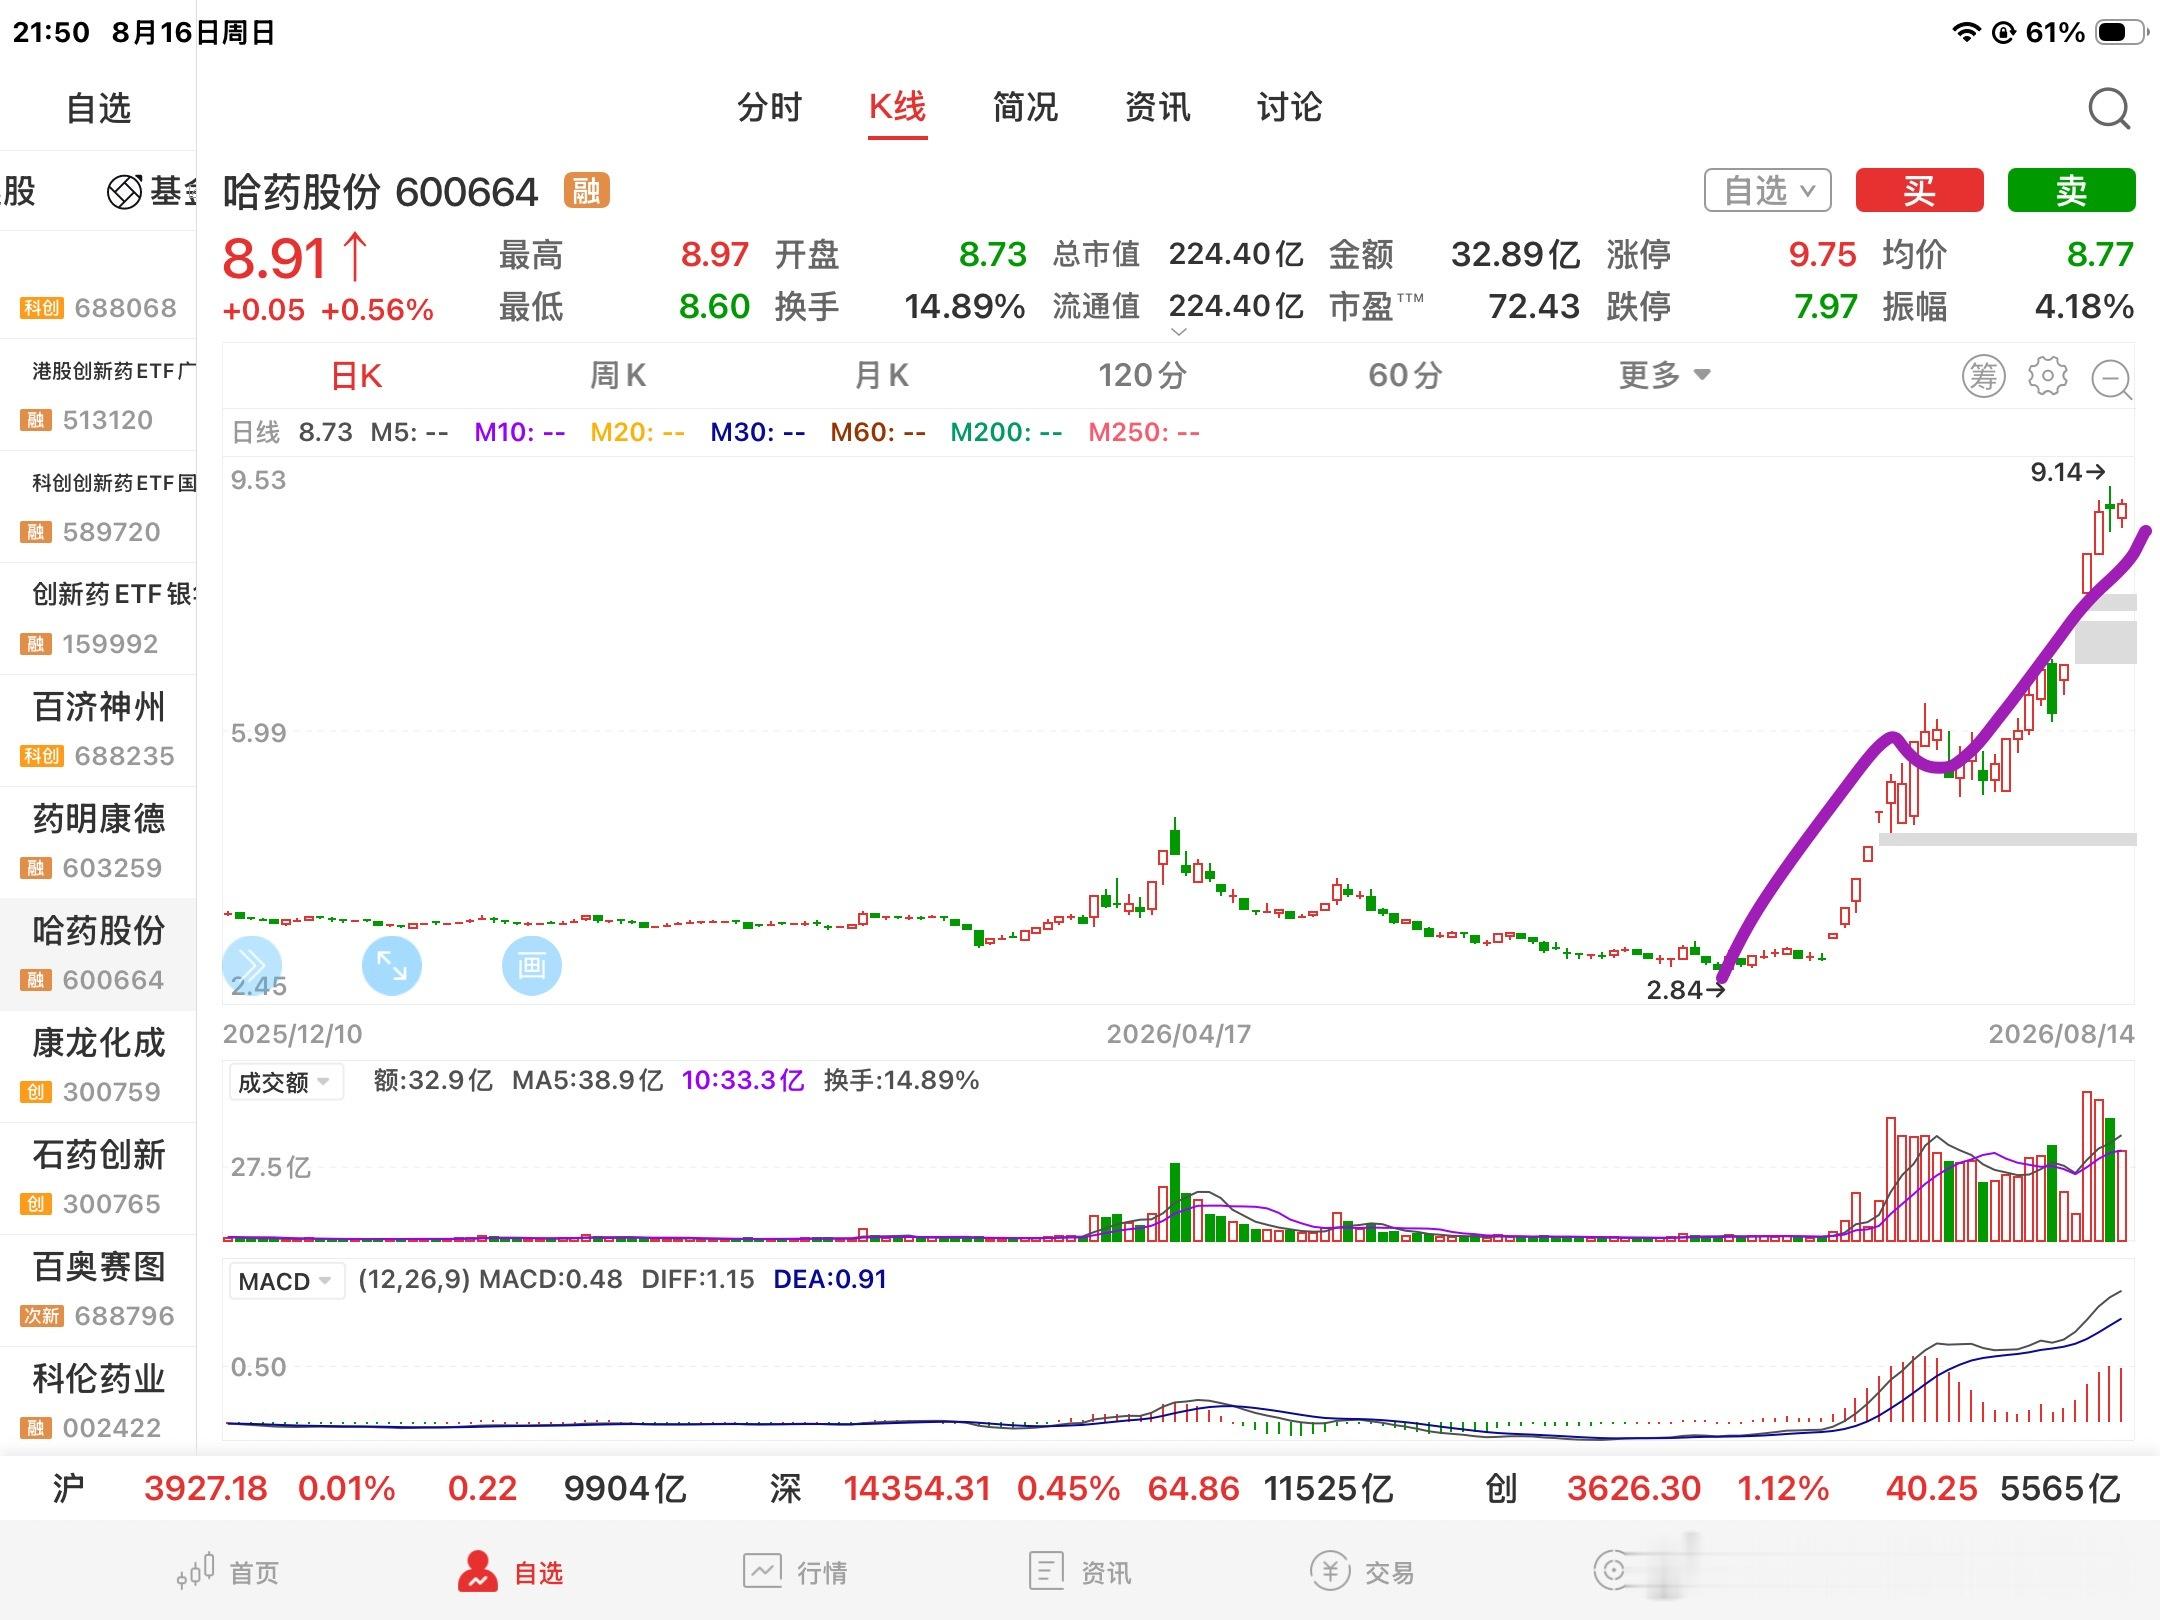This screenshot has height=1620, width=2160.
Task: Click the 筹 chip distribution icon
Action: point(1983,376)
